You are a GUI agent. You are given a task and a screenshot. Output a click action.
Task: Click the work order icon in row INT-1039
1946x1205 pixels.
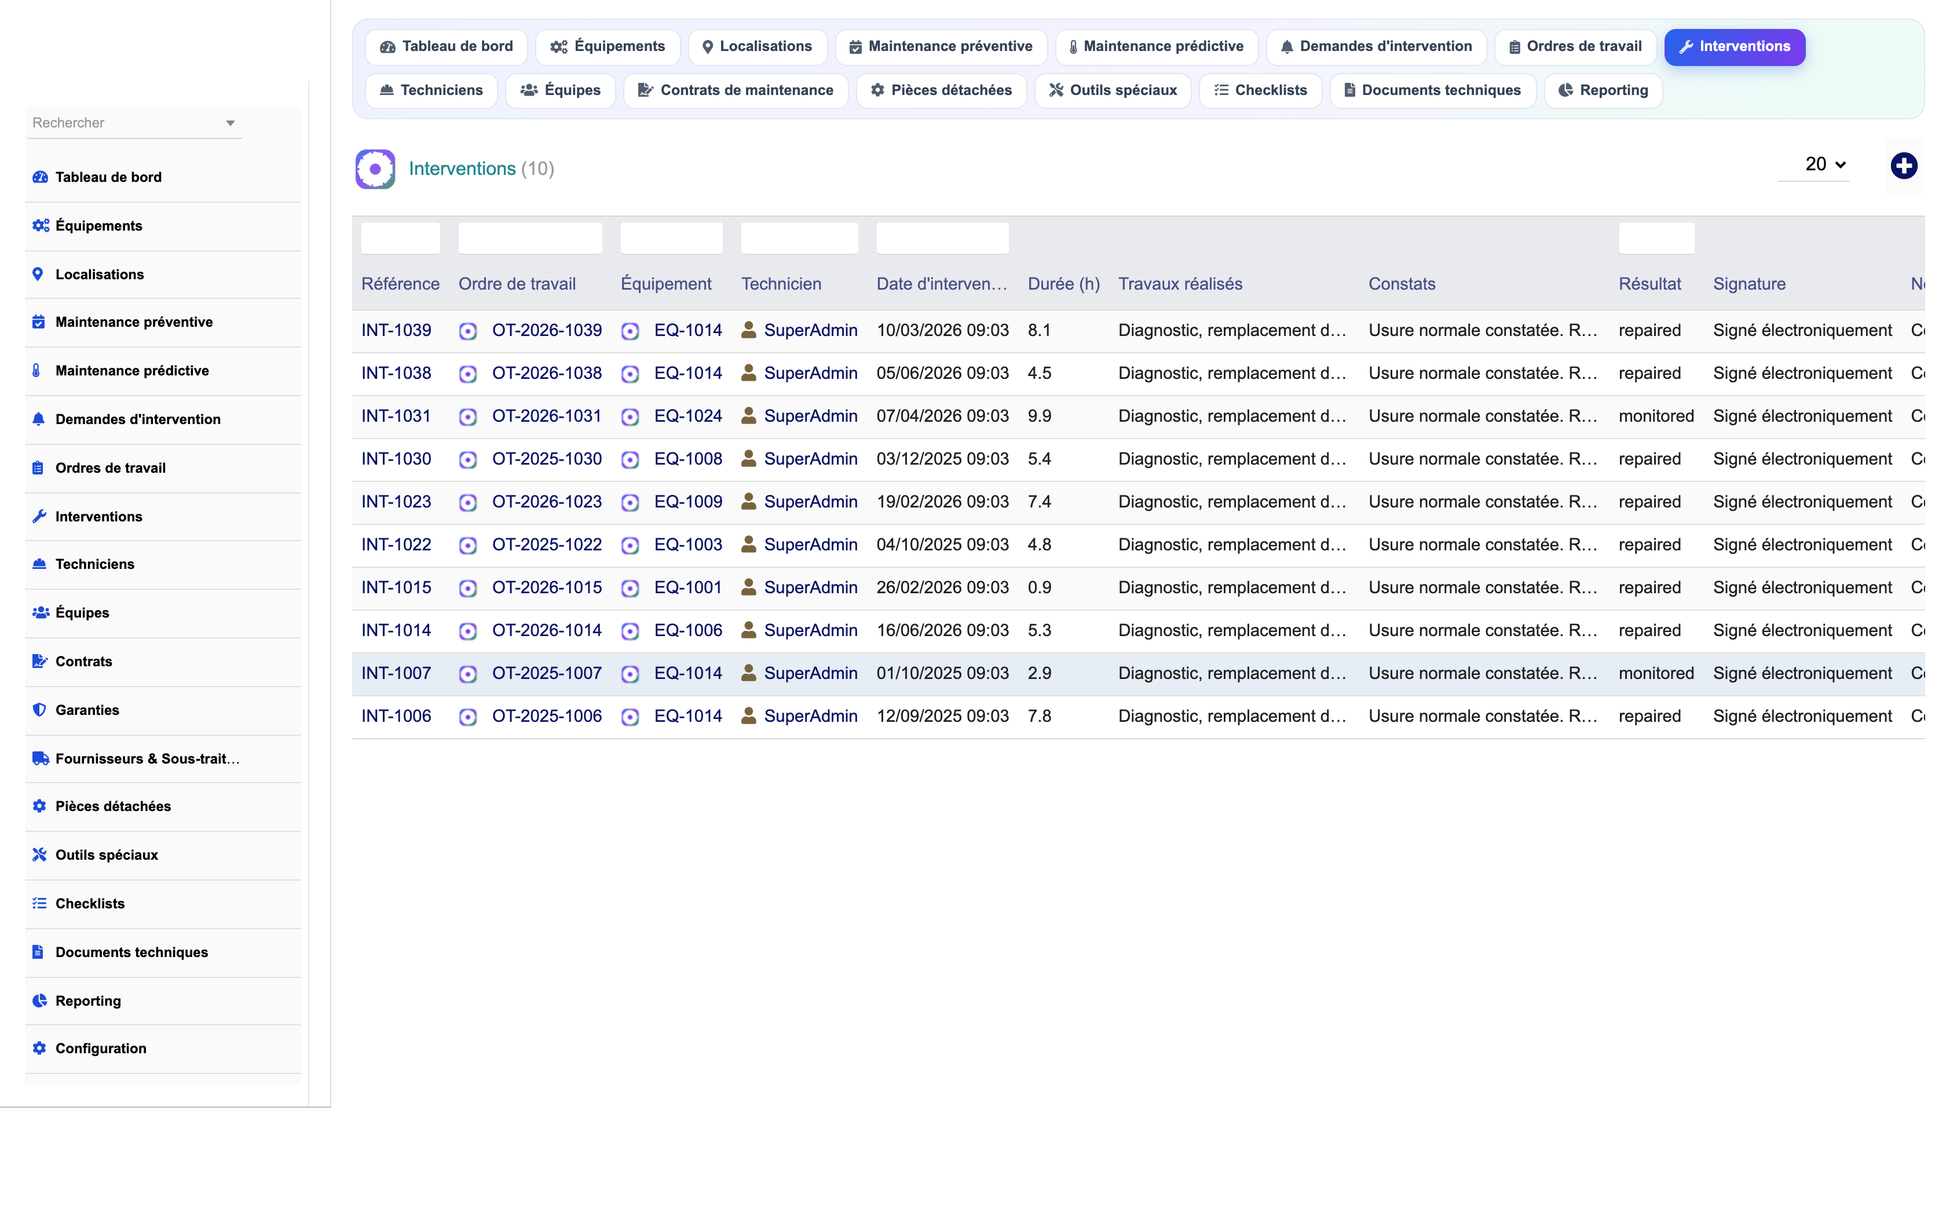tap(467, 331)
